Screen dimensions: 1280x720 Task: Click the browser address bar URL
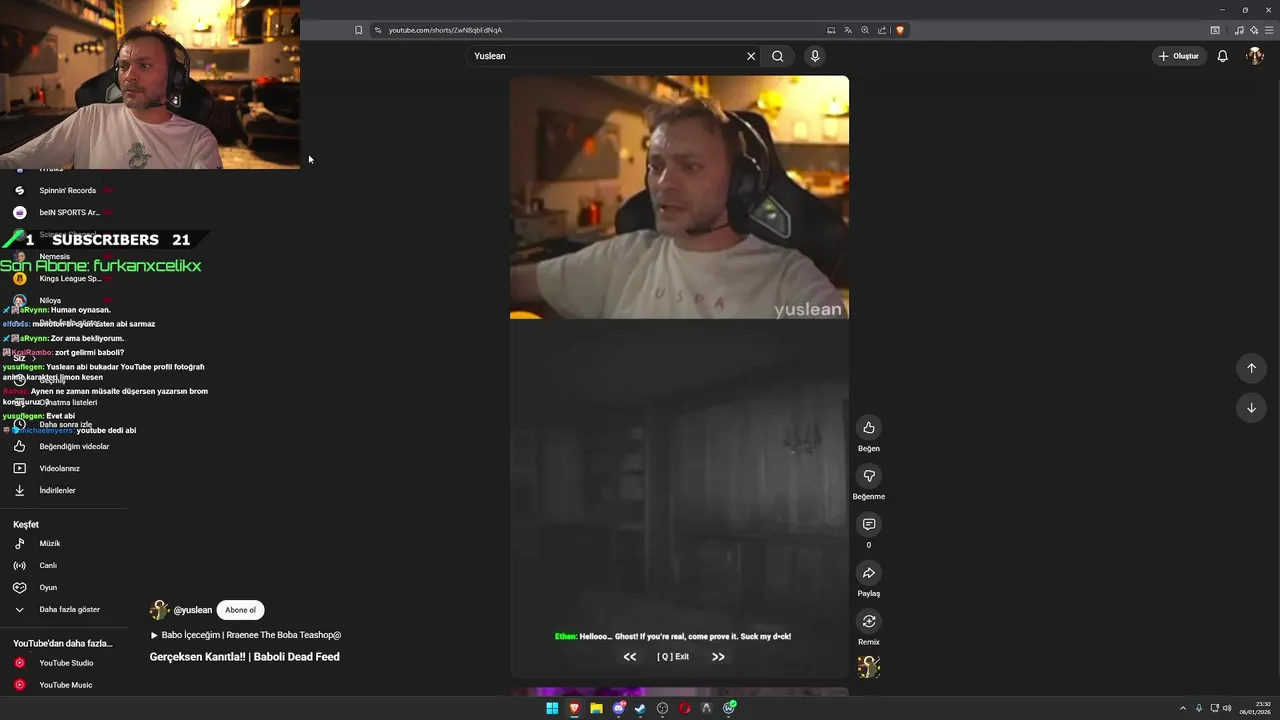click(x=445, y=30)
